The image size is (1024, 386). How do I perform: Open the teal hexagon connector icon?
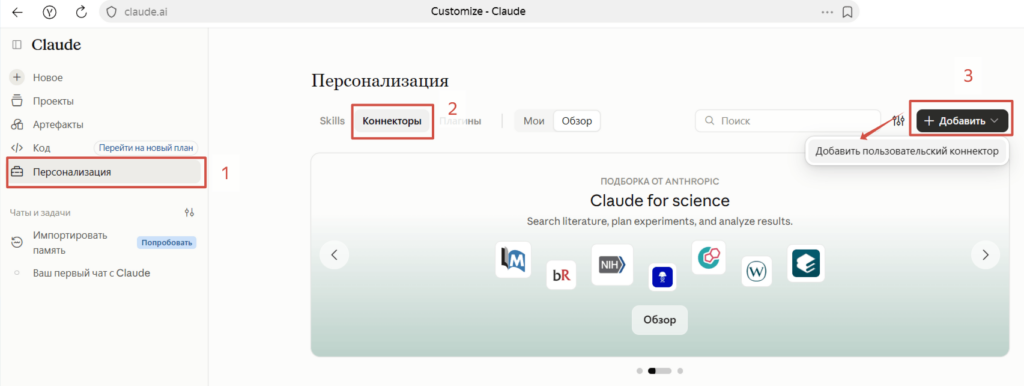[x=709, y=257]
